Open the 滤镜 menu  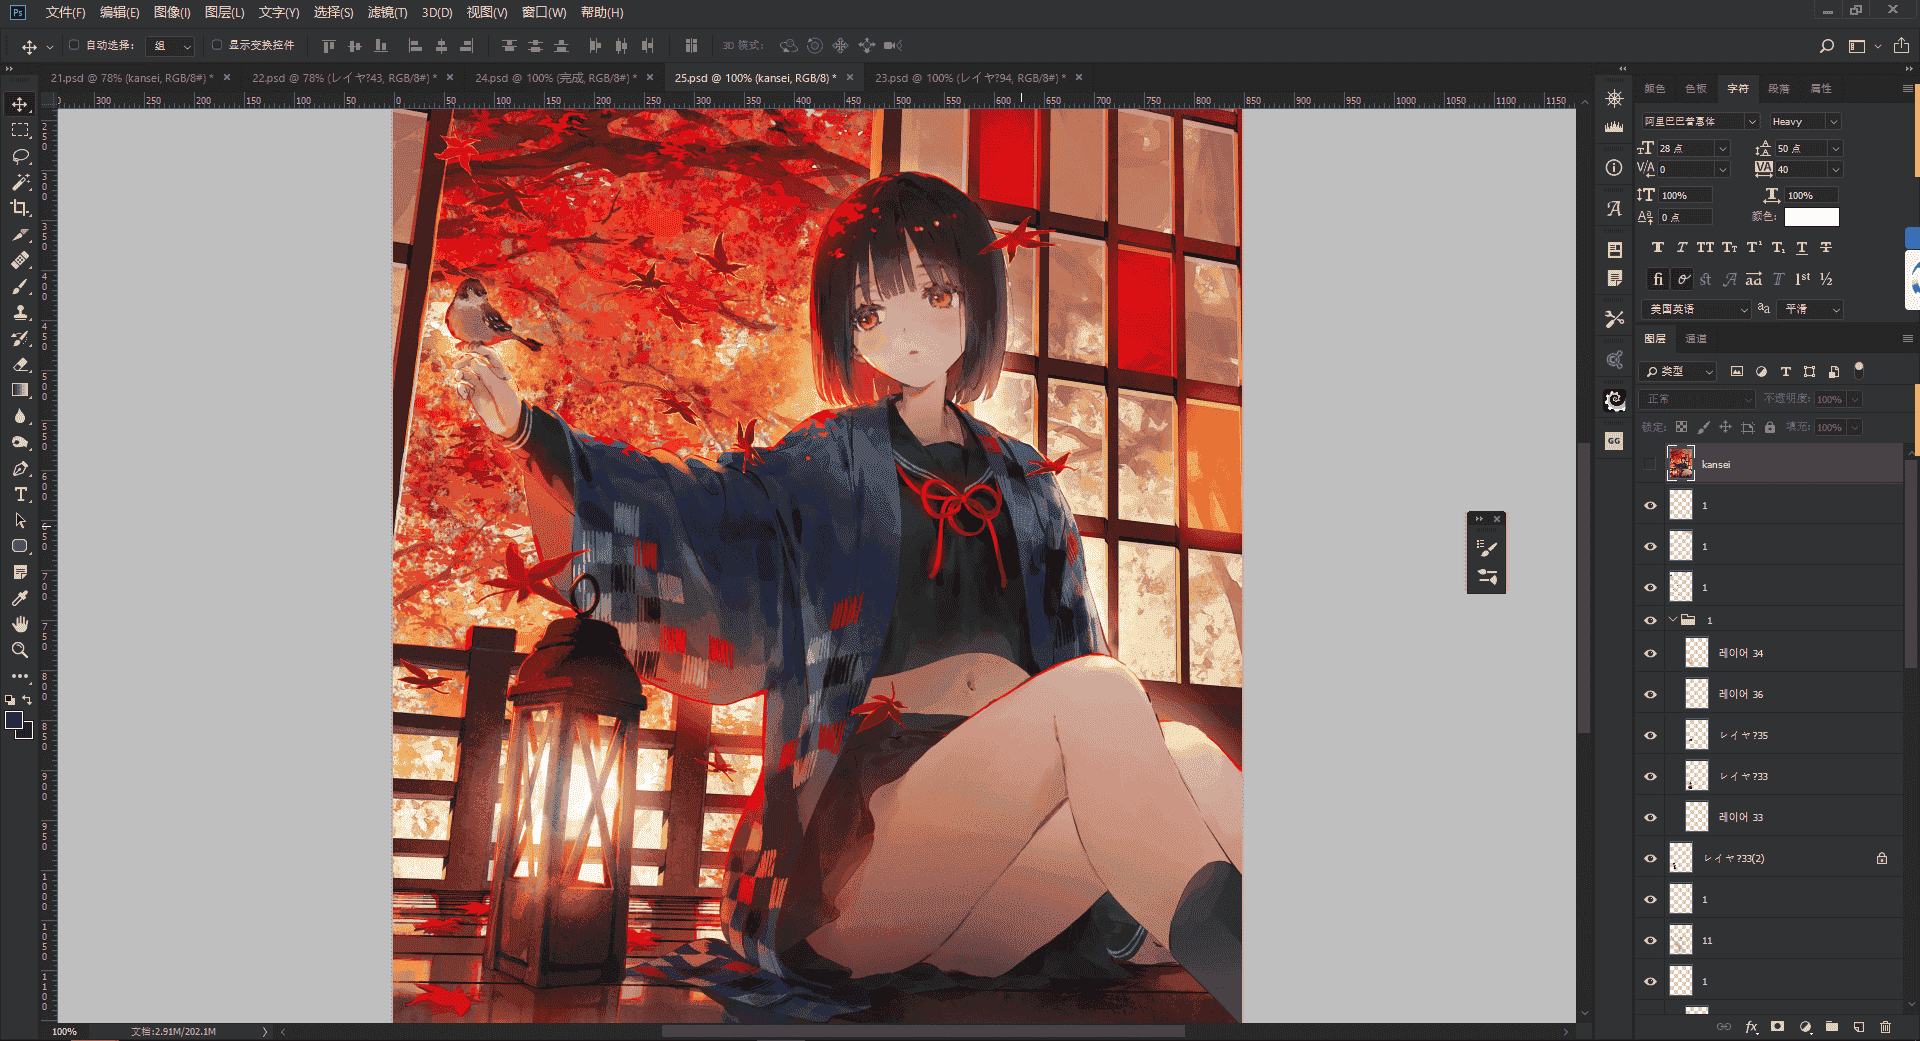pos(387,12)
